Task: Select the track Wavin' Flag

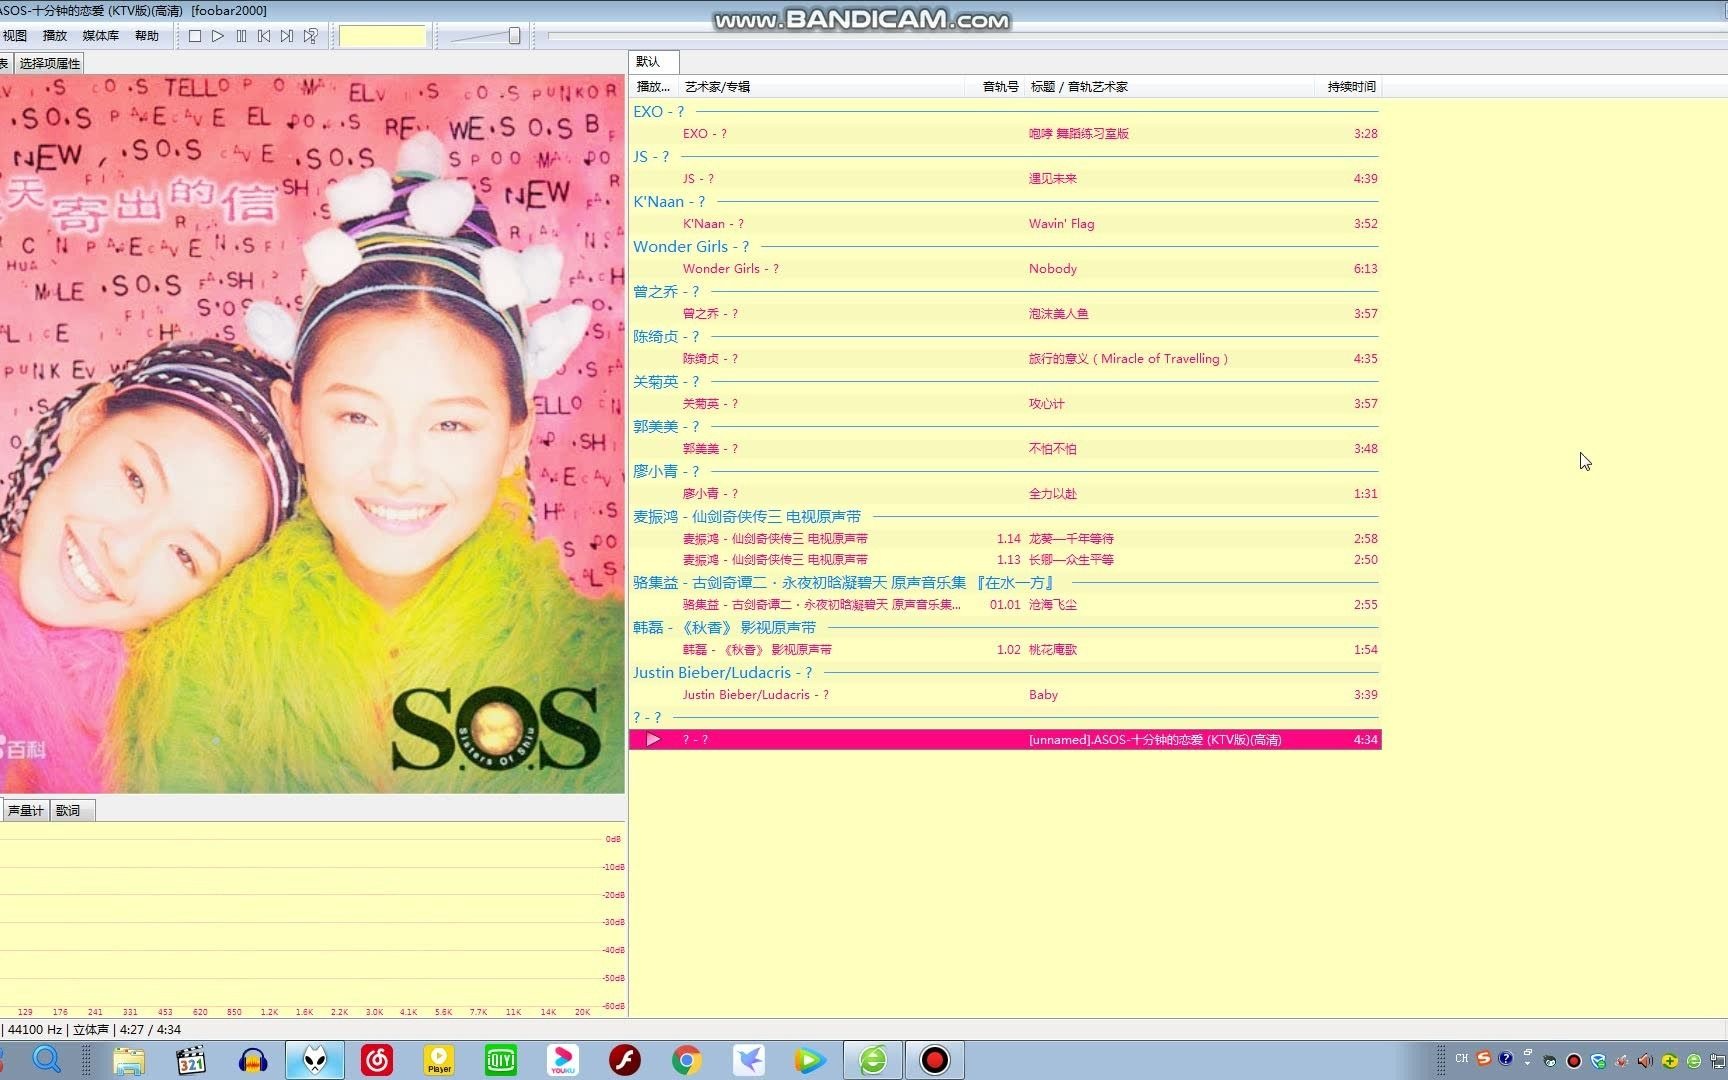Action: 1005,224
